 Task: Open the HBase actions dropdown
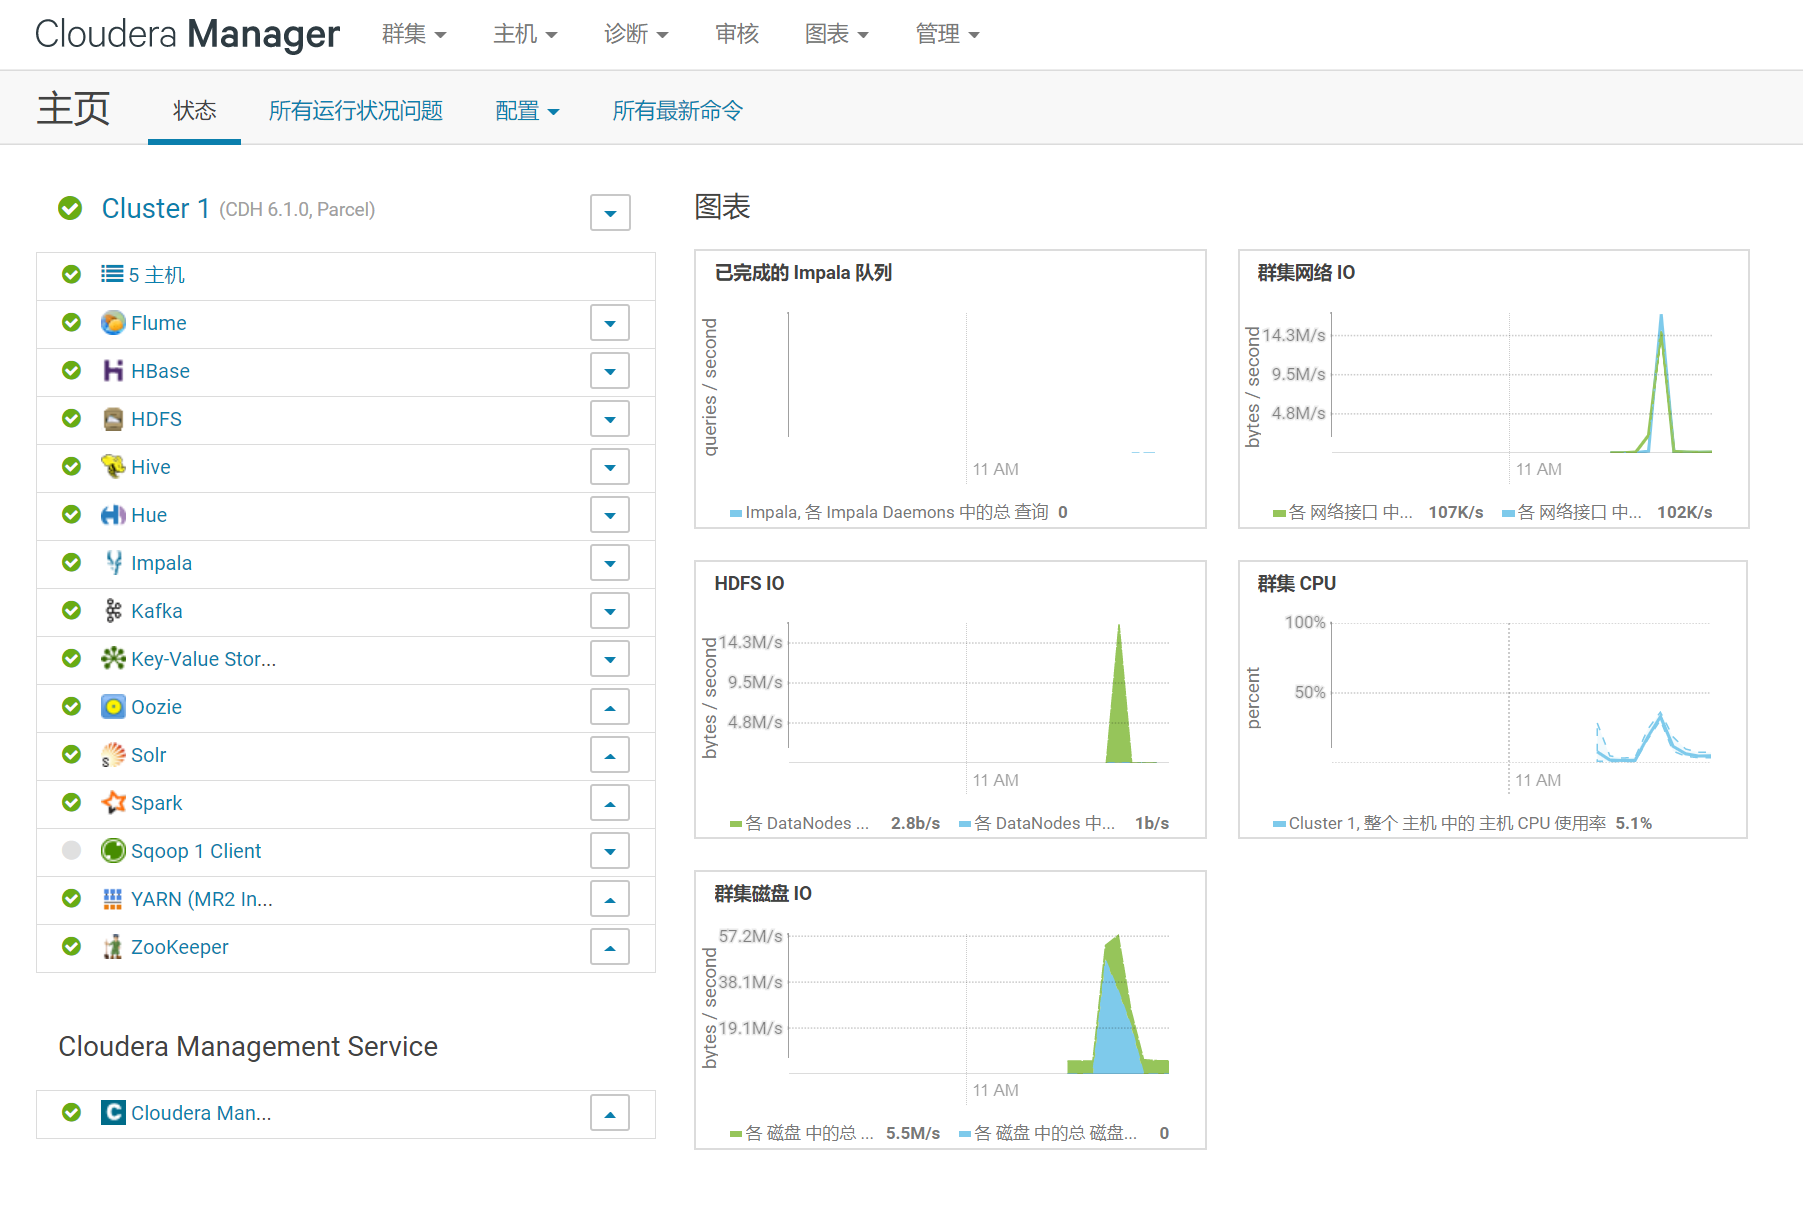click(x=610, y=371)
